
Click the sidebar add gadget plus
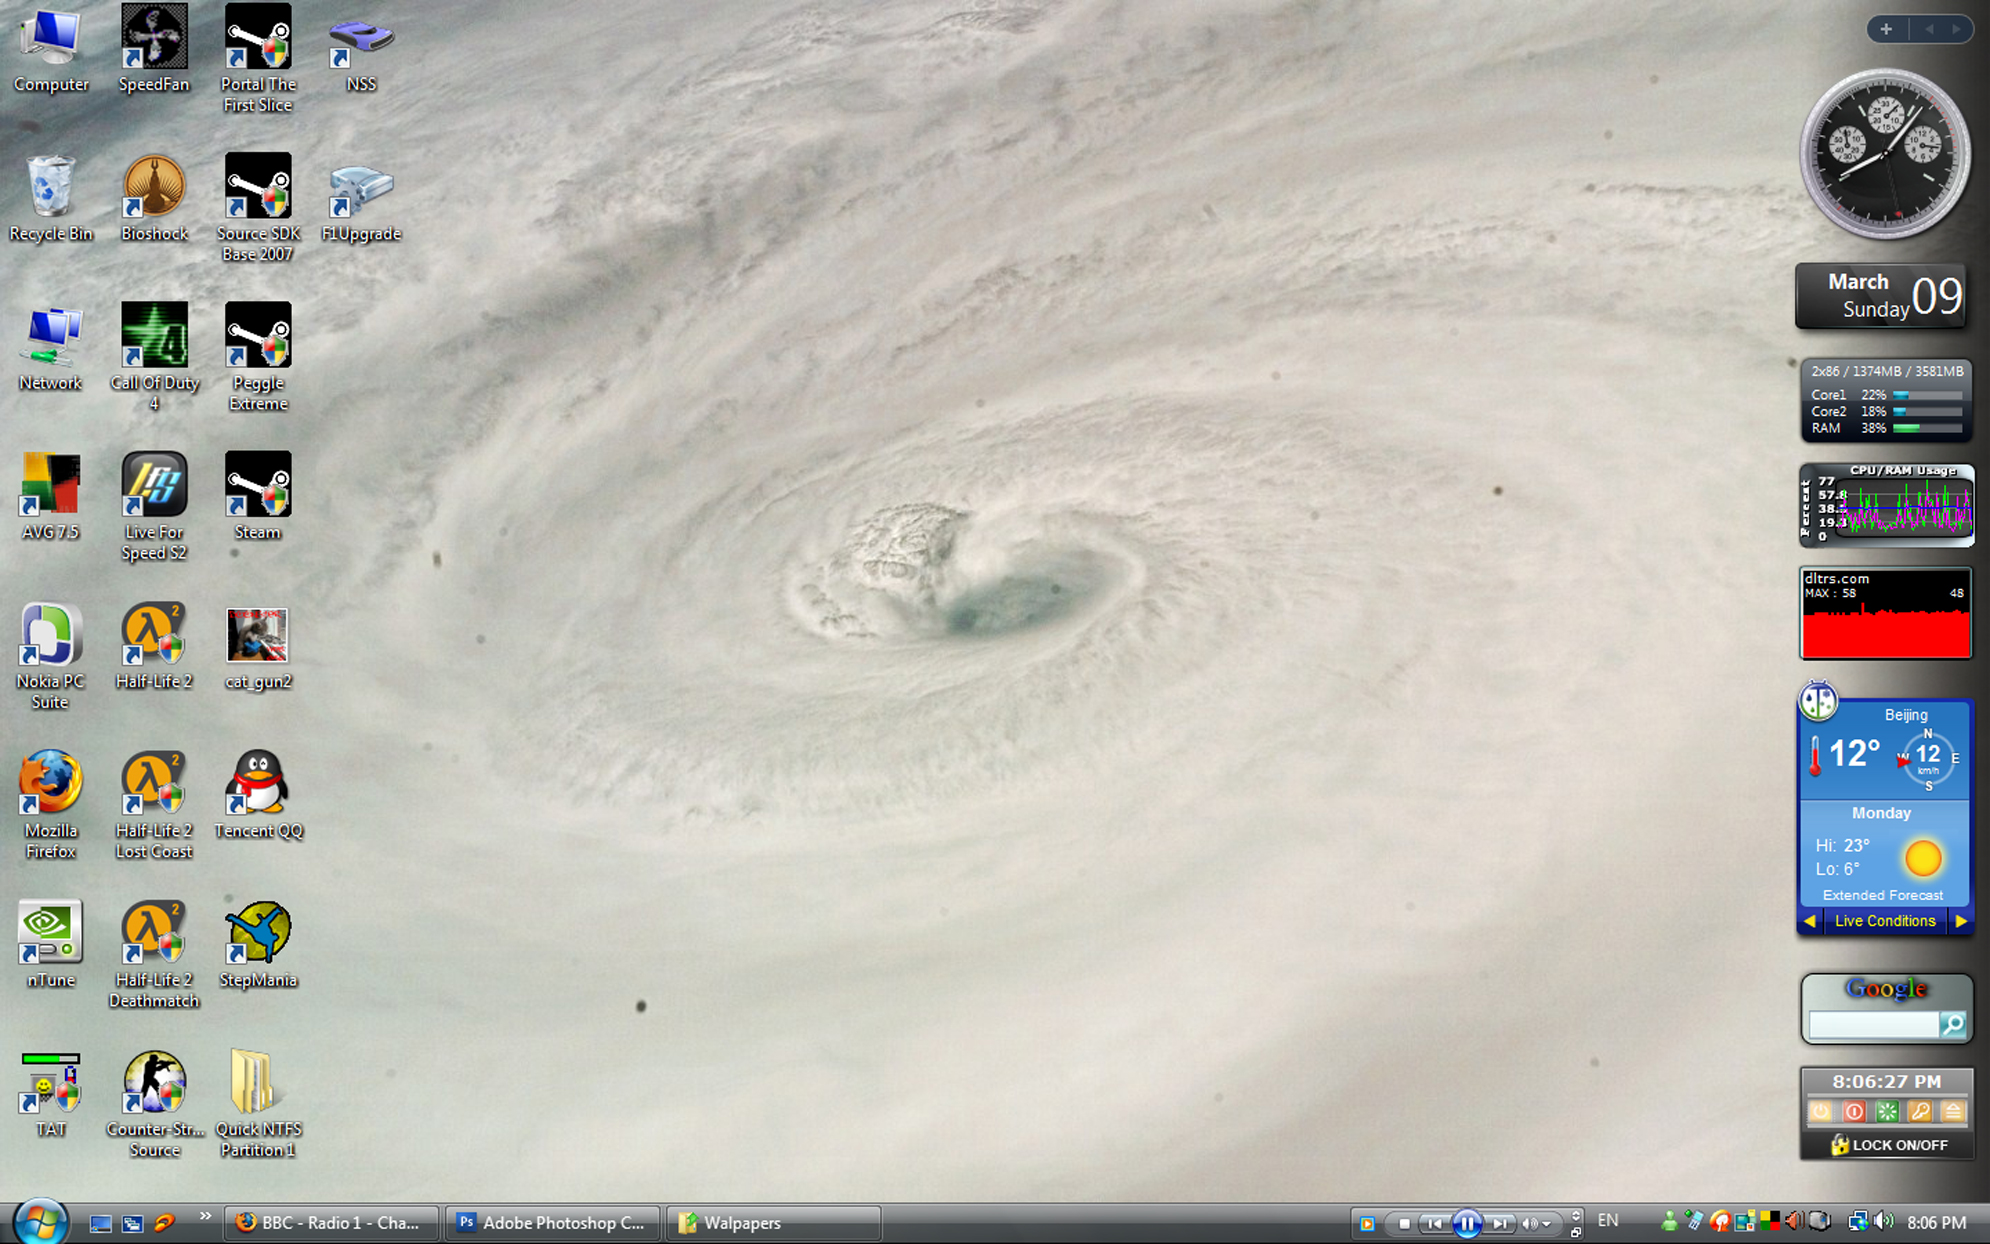(x=1886, y=29)
